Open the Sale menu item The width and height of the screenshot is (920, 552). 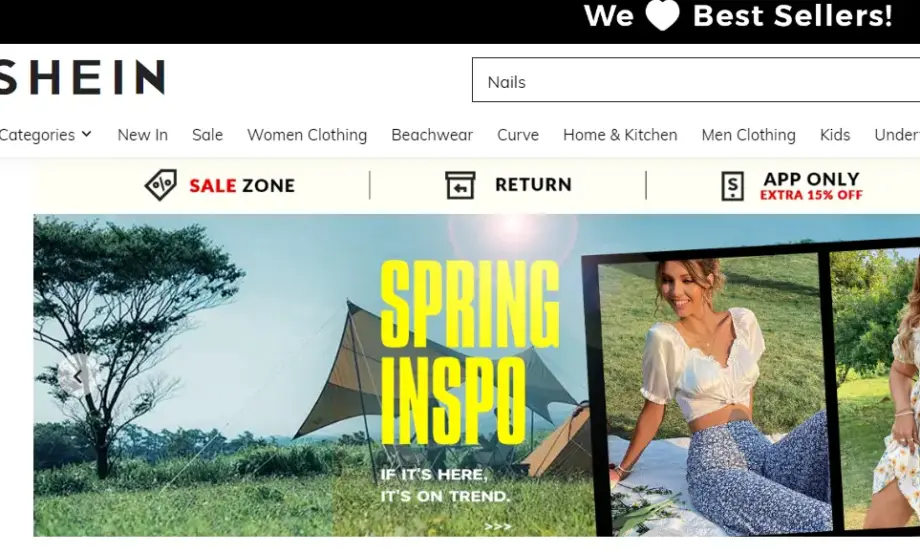[x=208, y=135]
